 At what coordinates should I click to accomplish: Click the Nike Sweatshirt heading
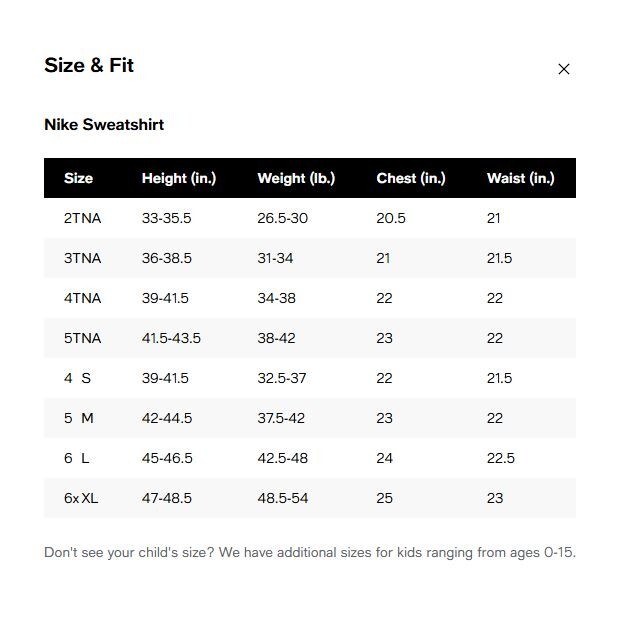coord(104,125)
